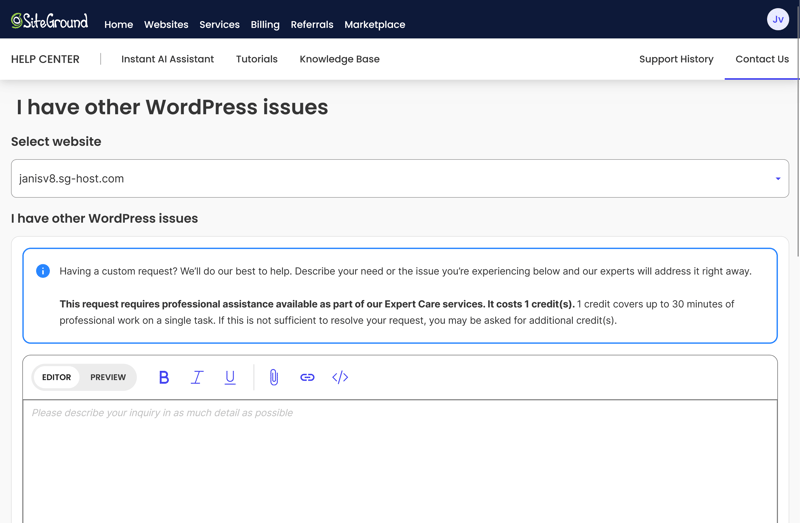800x523 pixels.
Task: Click into the inquiry description text area
Action: tap(400, 462)
